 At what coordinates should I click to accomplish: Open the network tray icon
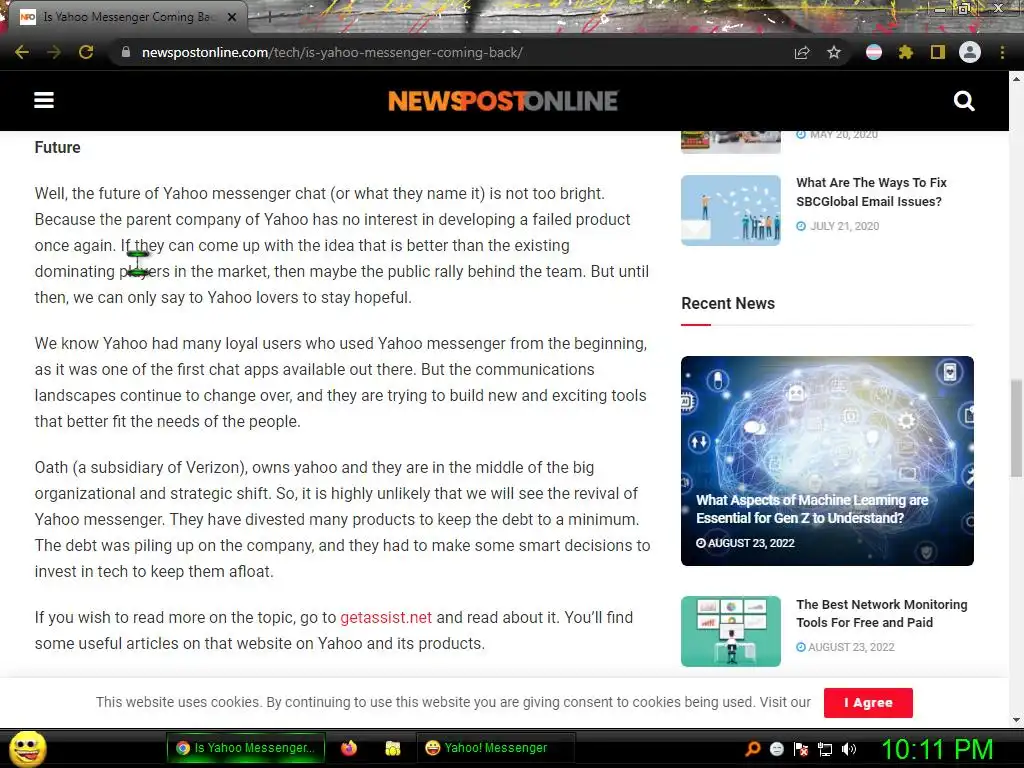825,749
